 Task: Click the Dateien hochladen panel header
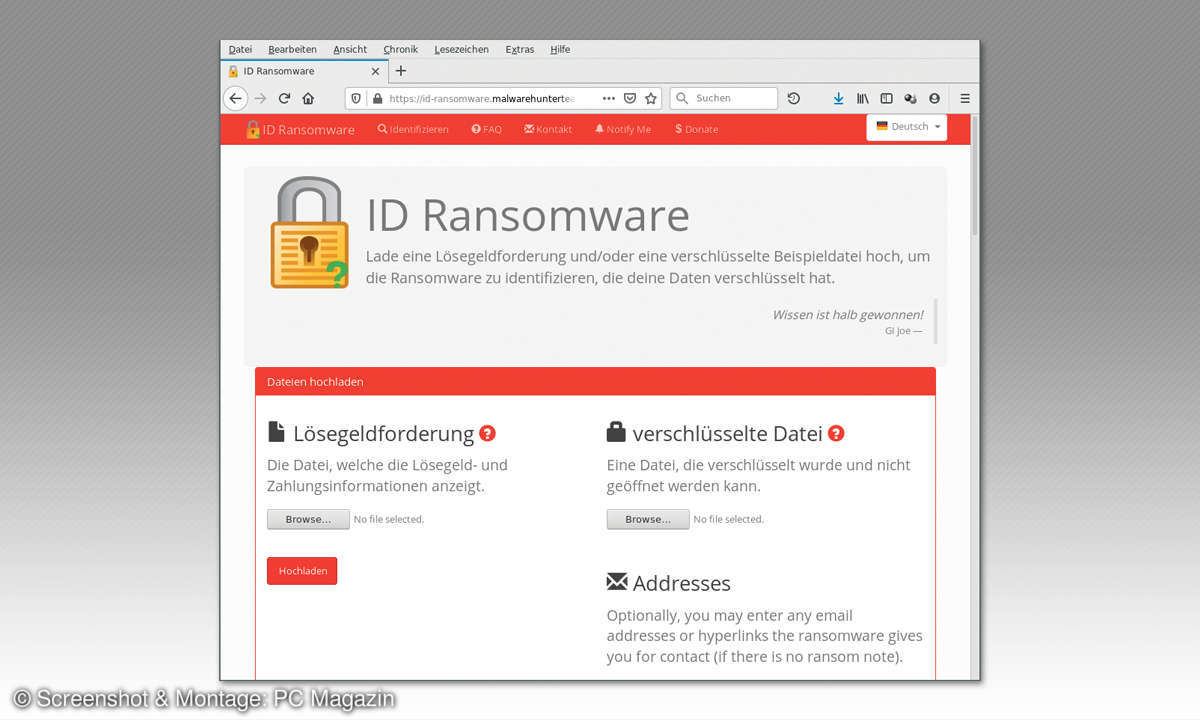[595, 382]
